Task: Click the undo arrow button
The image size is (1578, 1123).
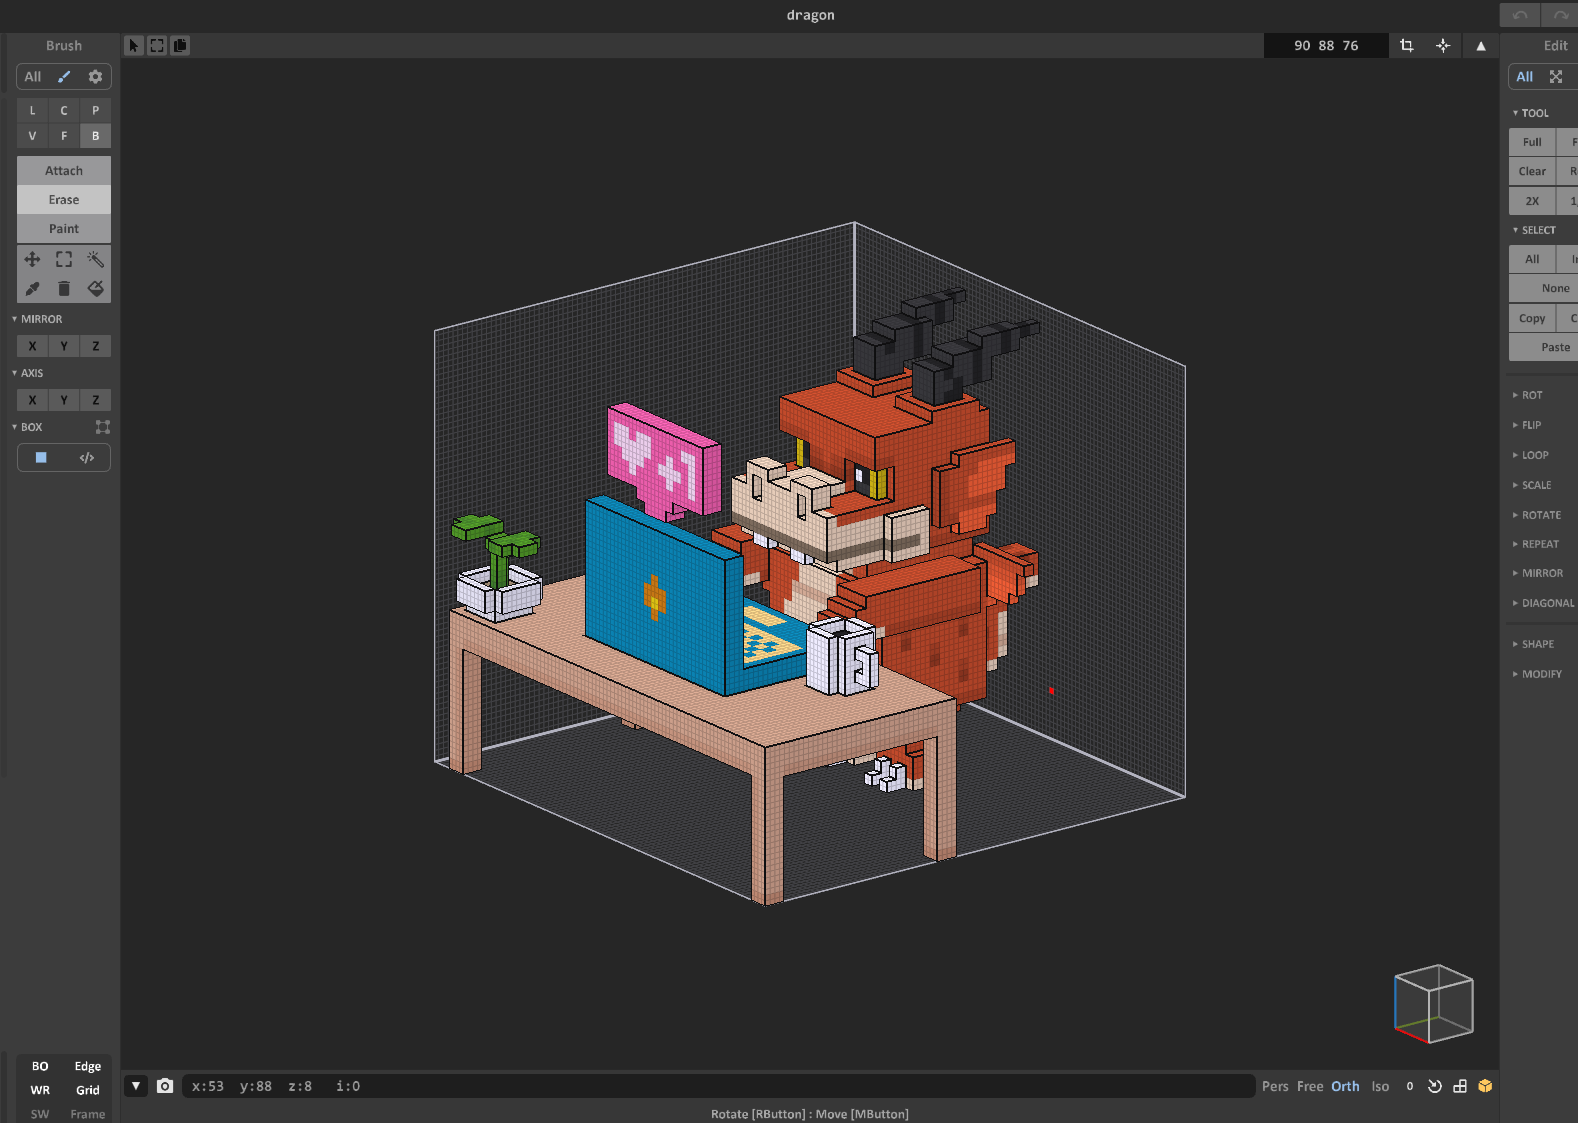Action: [x=1519, y=14]
